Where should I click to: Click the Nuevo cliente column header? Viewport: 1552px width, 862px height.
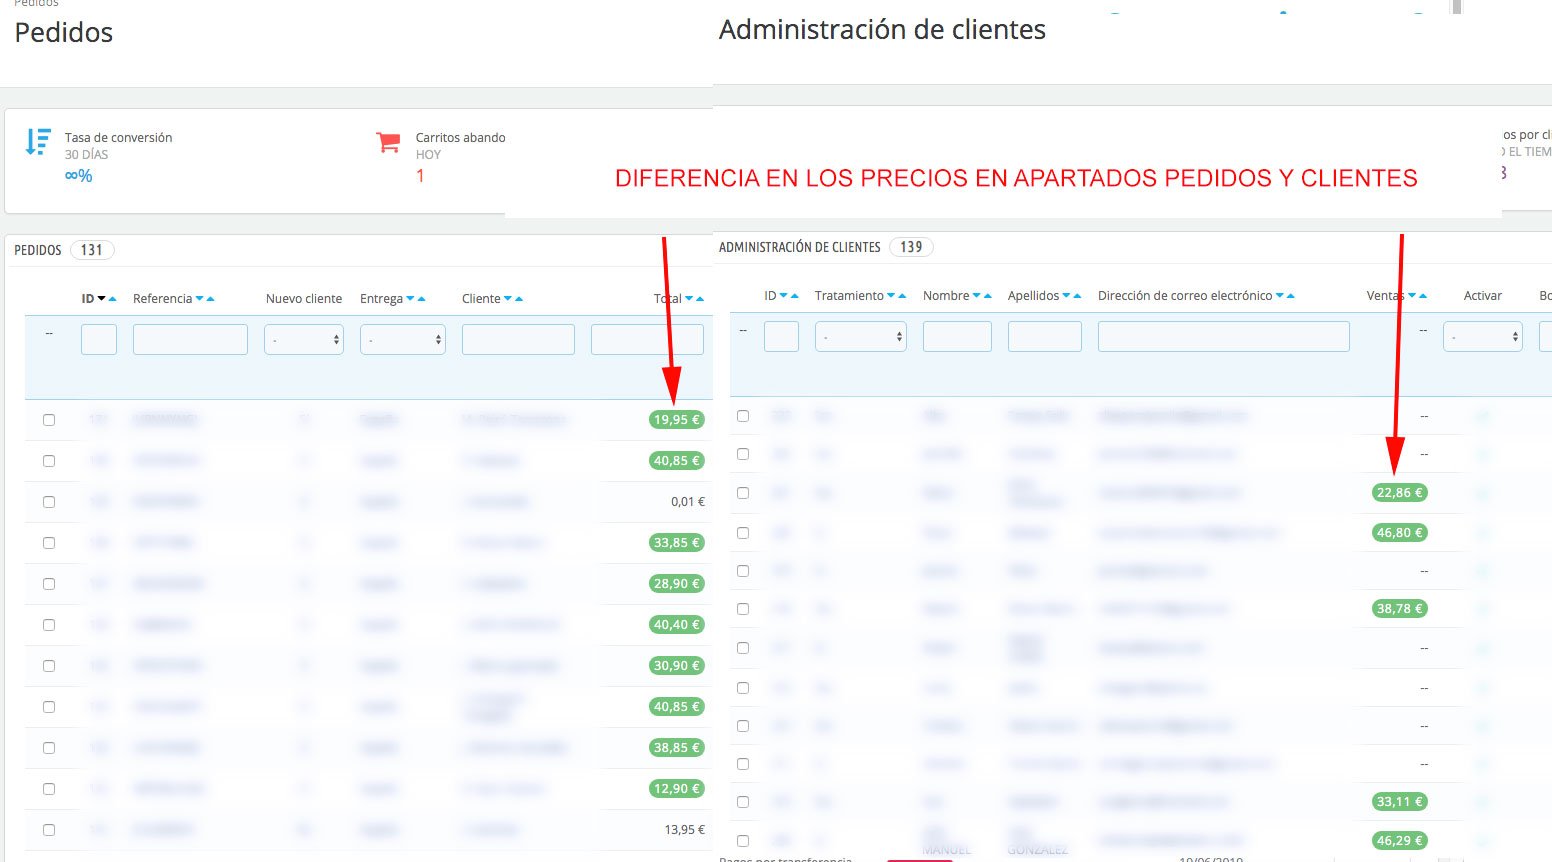[304, 299]
